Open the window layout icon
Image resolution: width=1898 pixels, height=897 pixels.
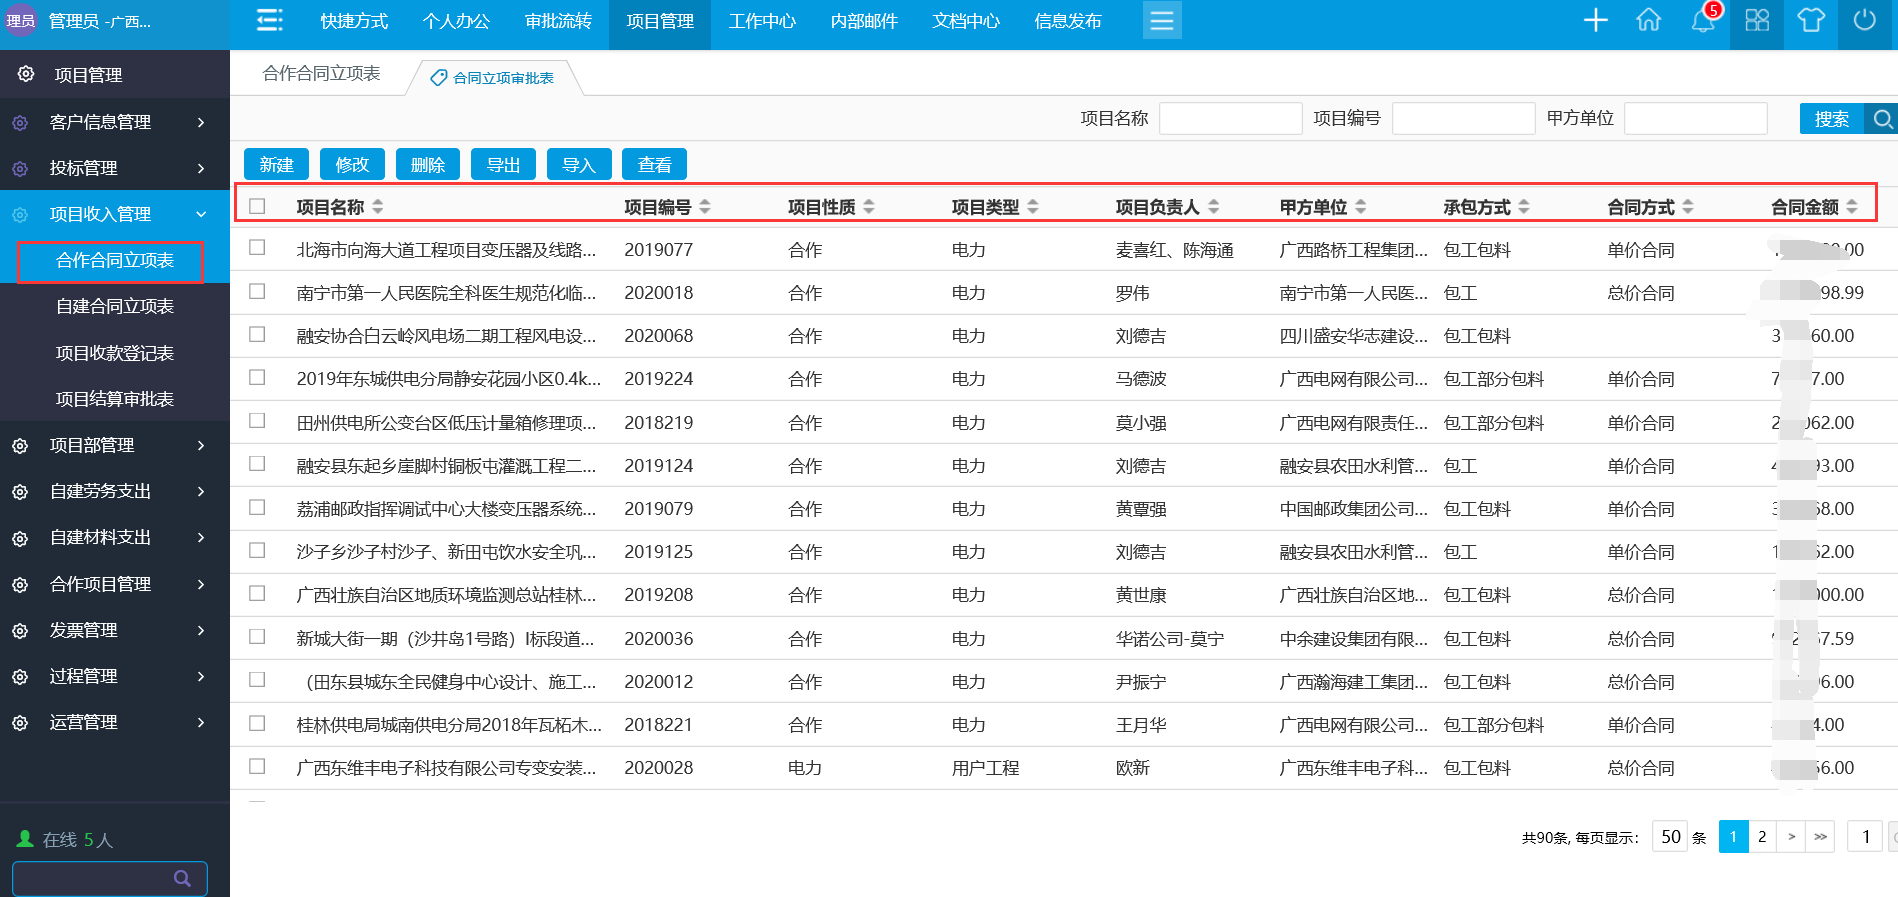[x=1757, y=20]
